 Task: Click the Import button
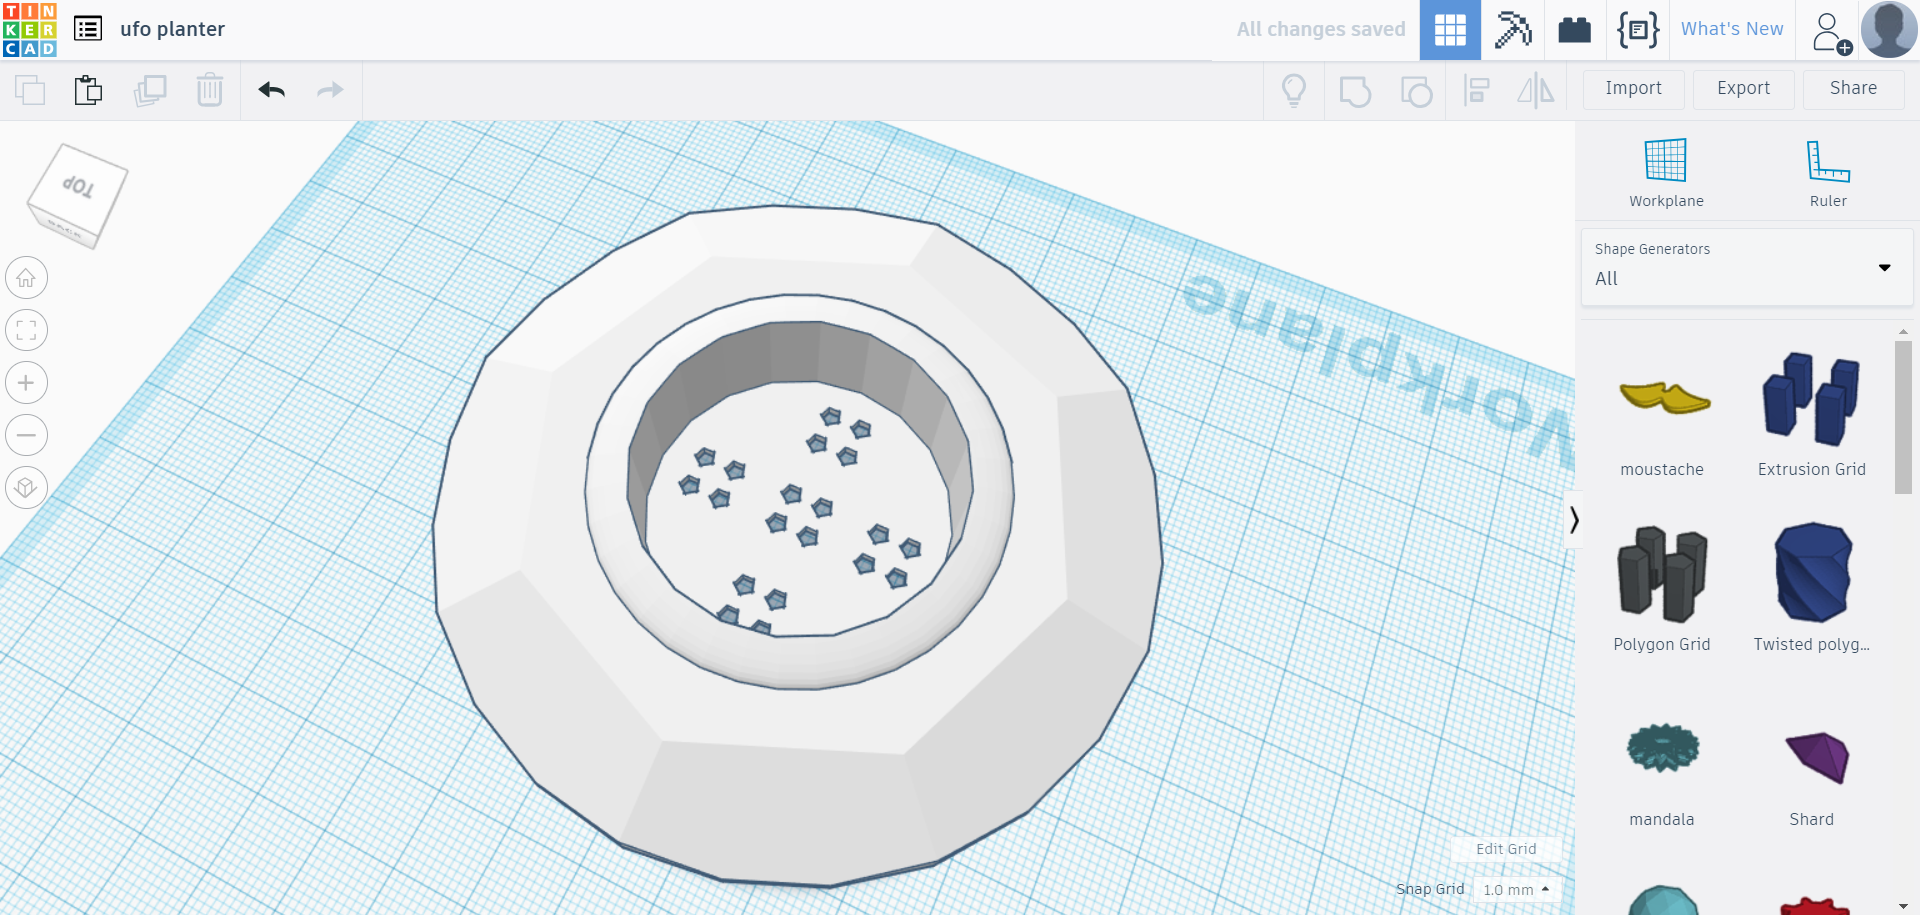[x=1634, y=89]
